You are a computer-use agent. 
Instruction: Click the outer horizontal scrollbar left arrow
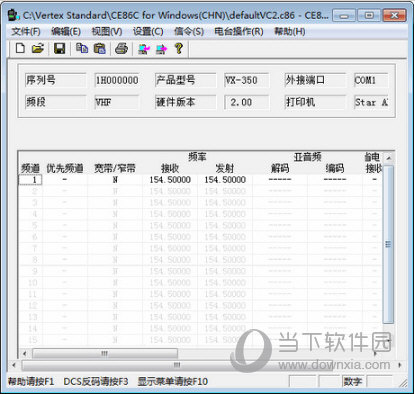tap(14, 365)
